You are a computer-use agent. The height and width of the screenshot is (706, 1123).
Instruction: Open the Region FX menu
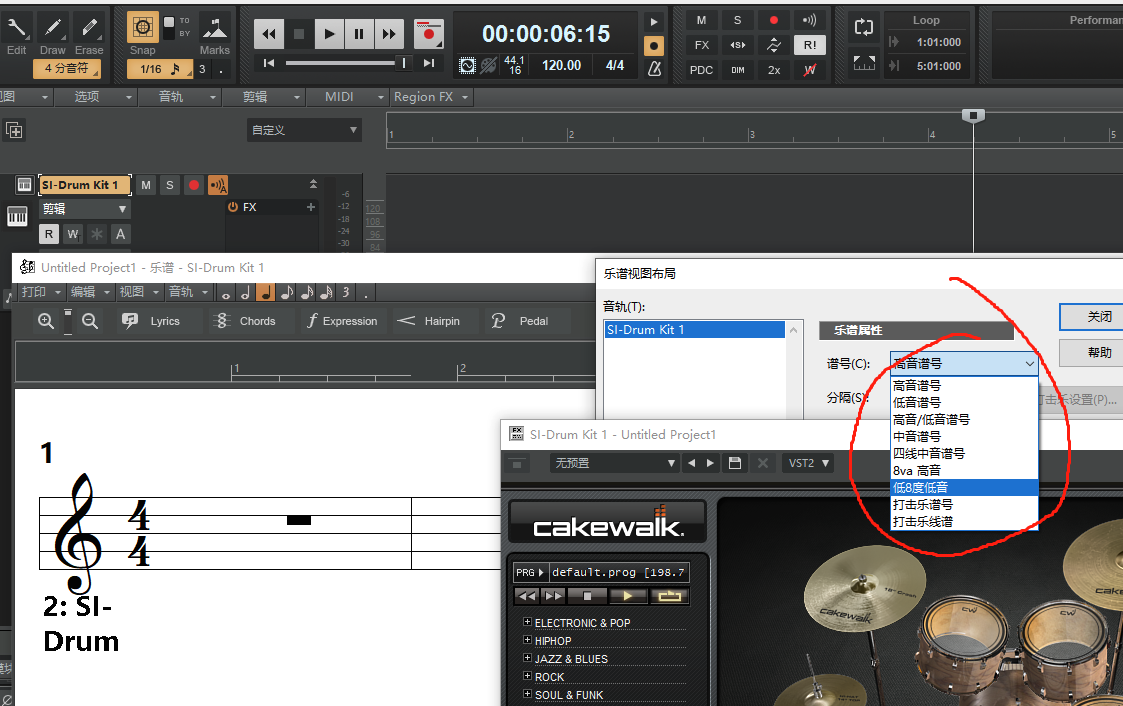[x=430, y=97]
